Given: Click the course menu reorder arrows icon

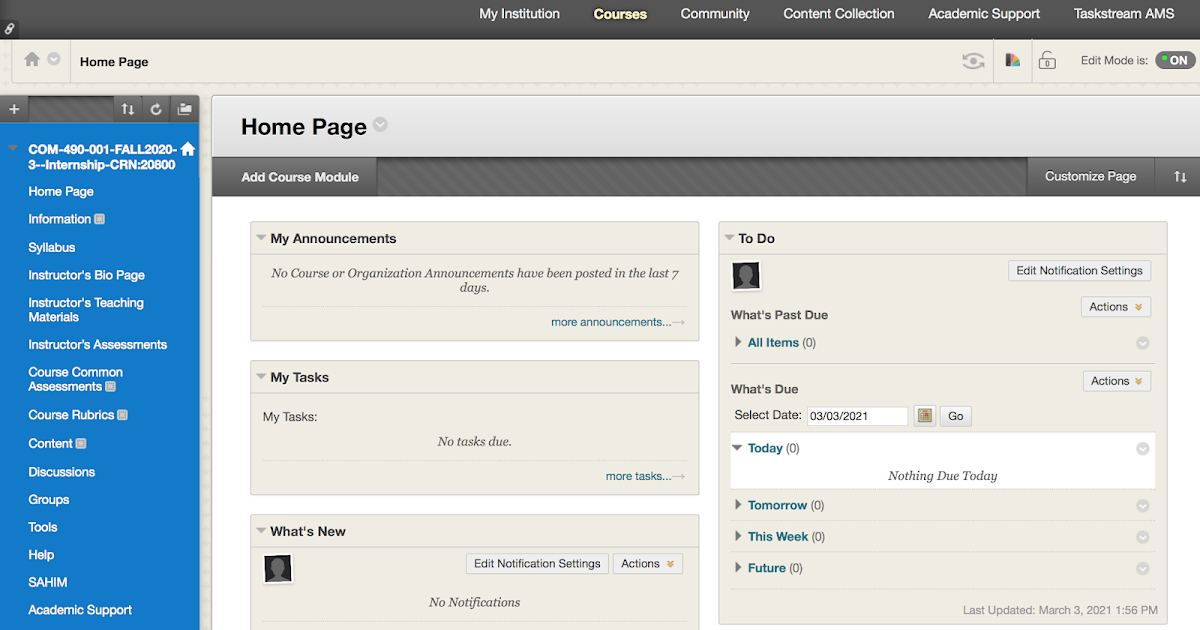Looking at the screenshot, I should tap(128, 109).
